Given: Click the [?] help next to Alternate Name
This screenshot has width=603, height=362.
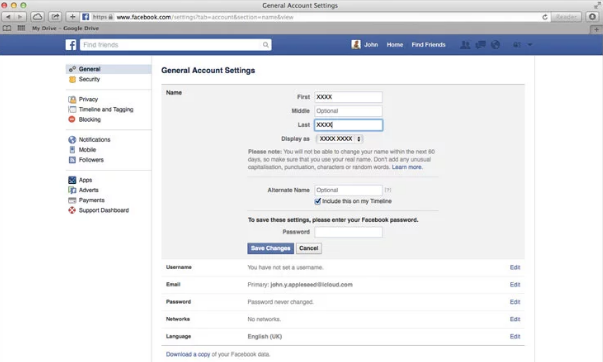Looking at the screenshot, I should tap(388, 190).
